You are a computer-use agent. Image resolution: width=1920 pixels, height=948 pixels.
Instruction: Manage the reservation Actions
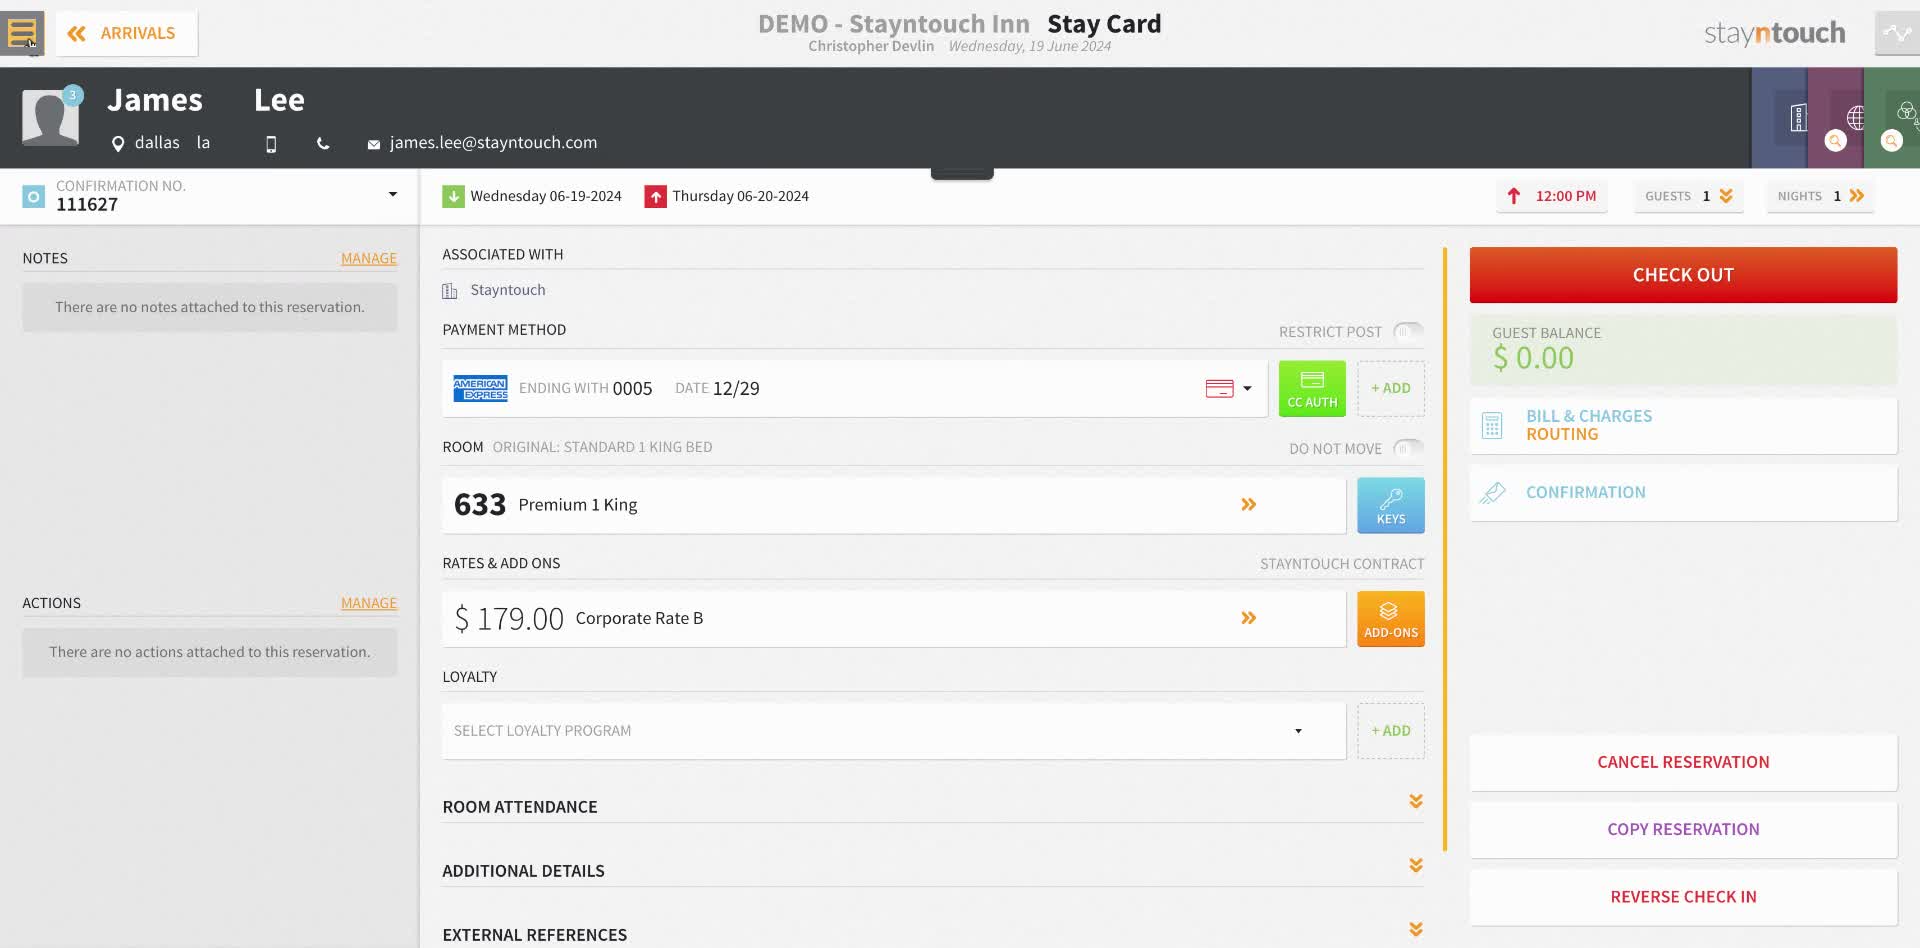pyautogui.click(x=369, y=603)
